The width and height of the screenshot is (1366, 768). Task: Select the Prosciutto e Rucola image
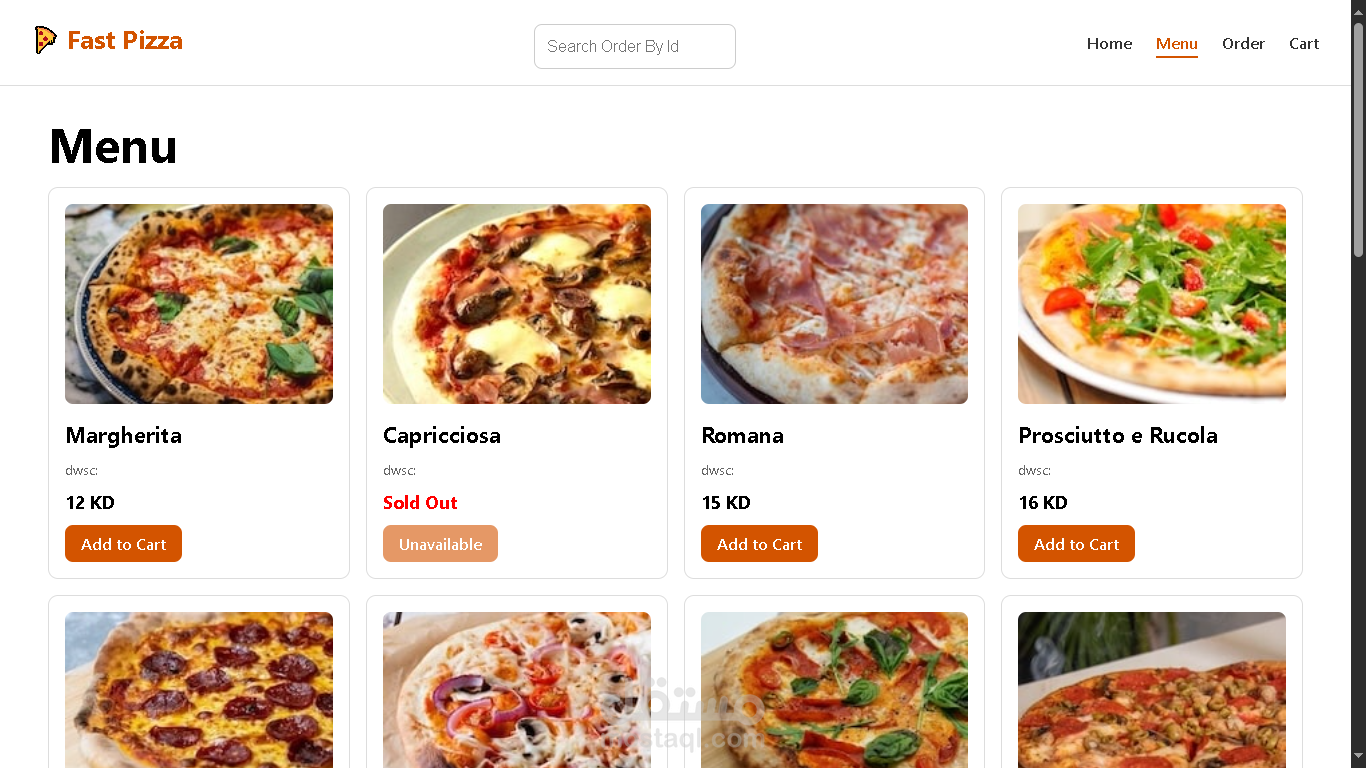pyautogui.click(x=1152, y=304)
